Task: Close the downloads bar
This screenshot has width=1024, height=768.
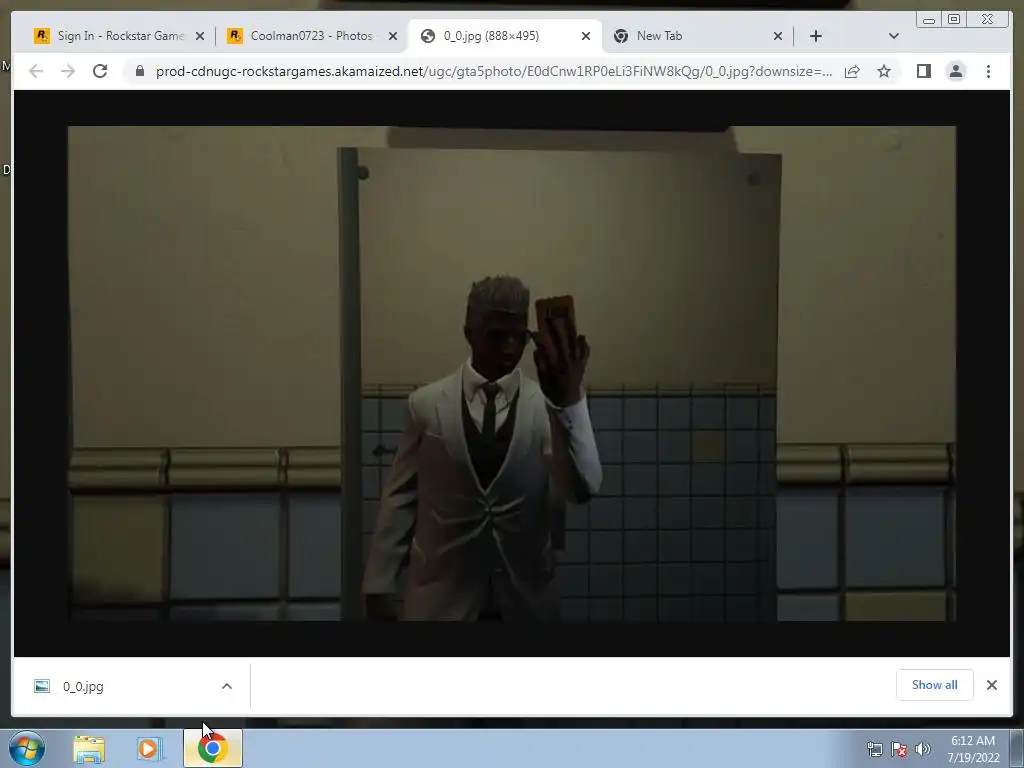Action: [x=992, y=685]
